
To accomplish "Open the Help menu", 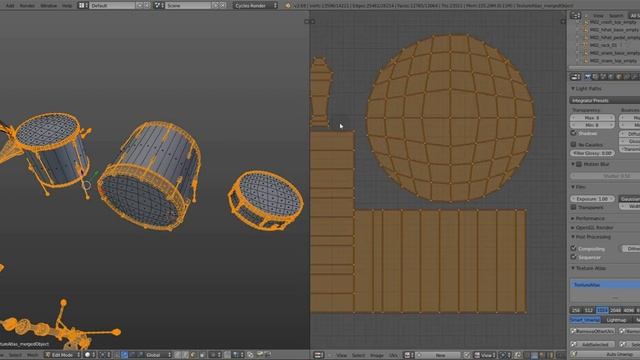I will 67,6.
